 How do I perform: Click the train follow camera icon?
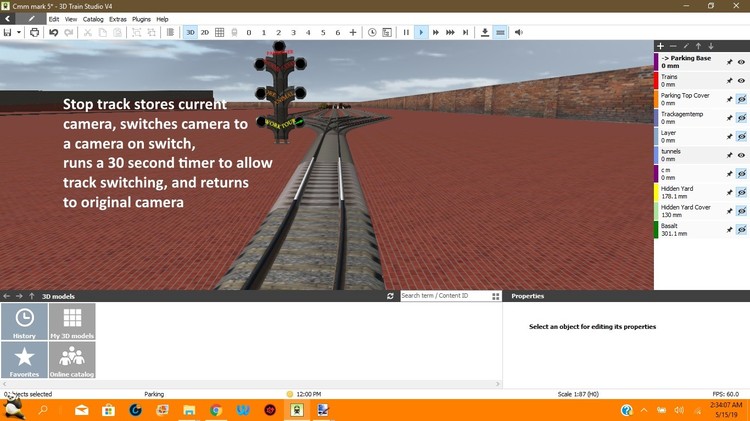tap(234, 33)
